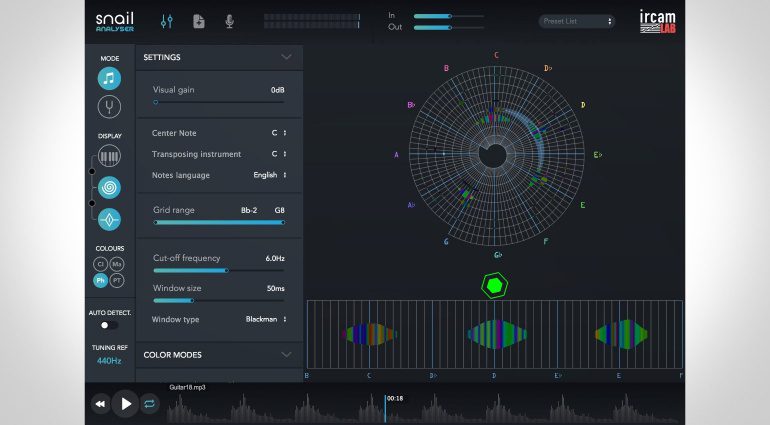Toggle the Auto Detect switch
Image resolution: width=770 pixels, height=425 pixels.
tap(108, 325)
